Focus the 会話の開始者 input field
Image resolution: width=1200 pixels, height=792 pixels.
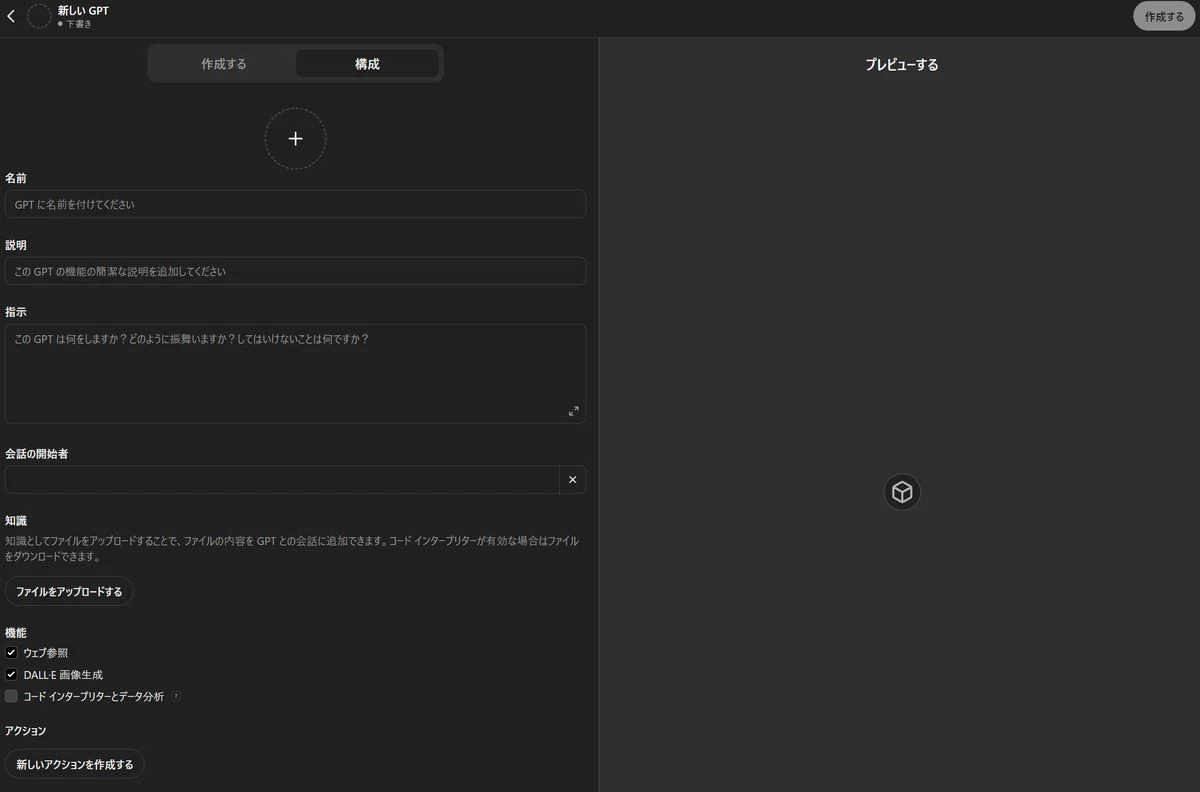tap(282, 480)
